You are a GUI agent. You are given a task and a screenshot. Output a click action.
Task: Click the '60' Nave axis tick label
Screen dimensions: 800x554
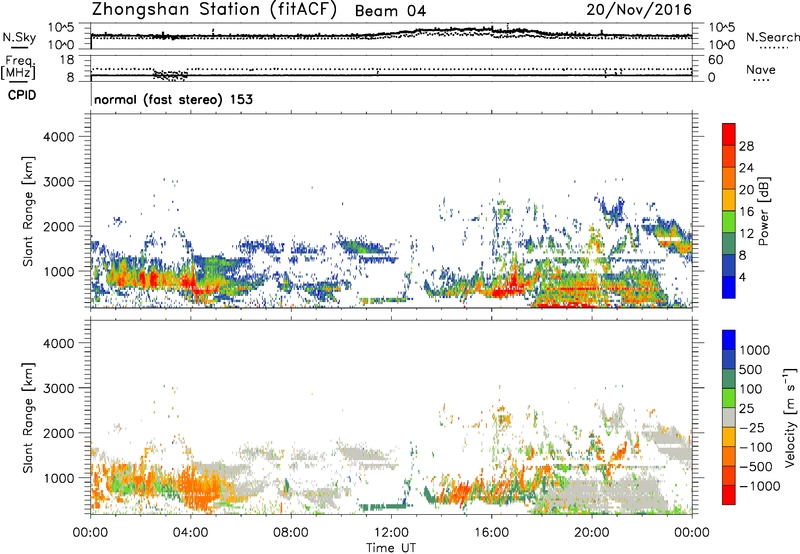tap(715, 60)
